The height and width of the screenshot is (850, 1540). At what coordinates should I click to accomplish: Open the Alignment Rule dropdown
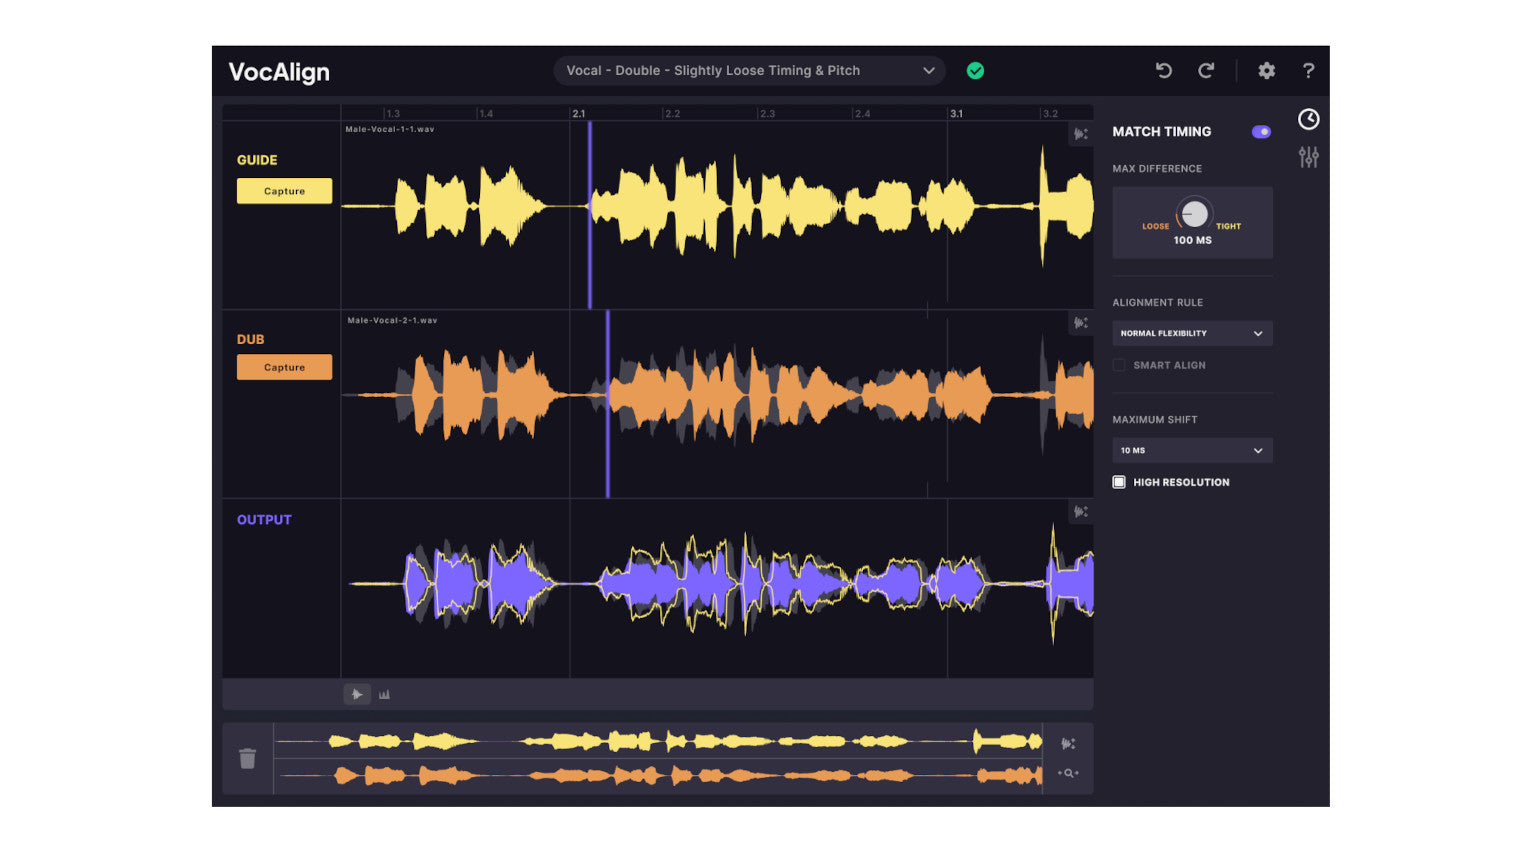pyautogui.click(x=1192, y=333)
